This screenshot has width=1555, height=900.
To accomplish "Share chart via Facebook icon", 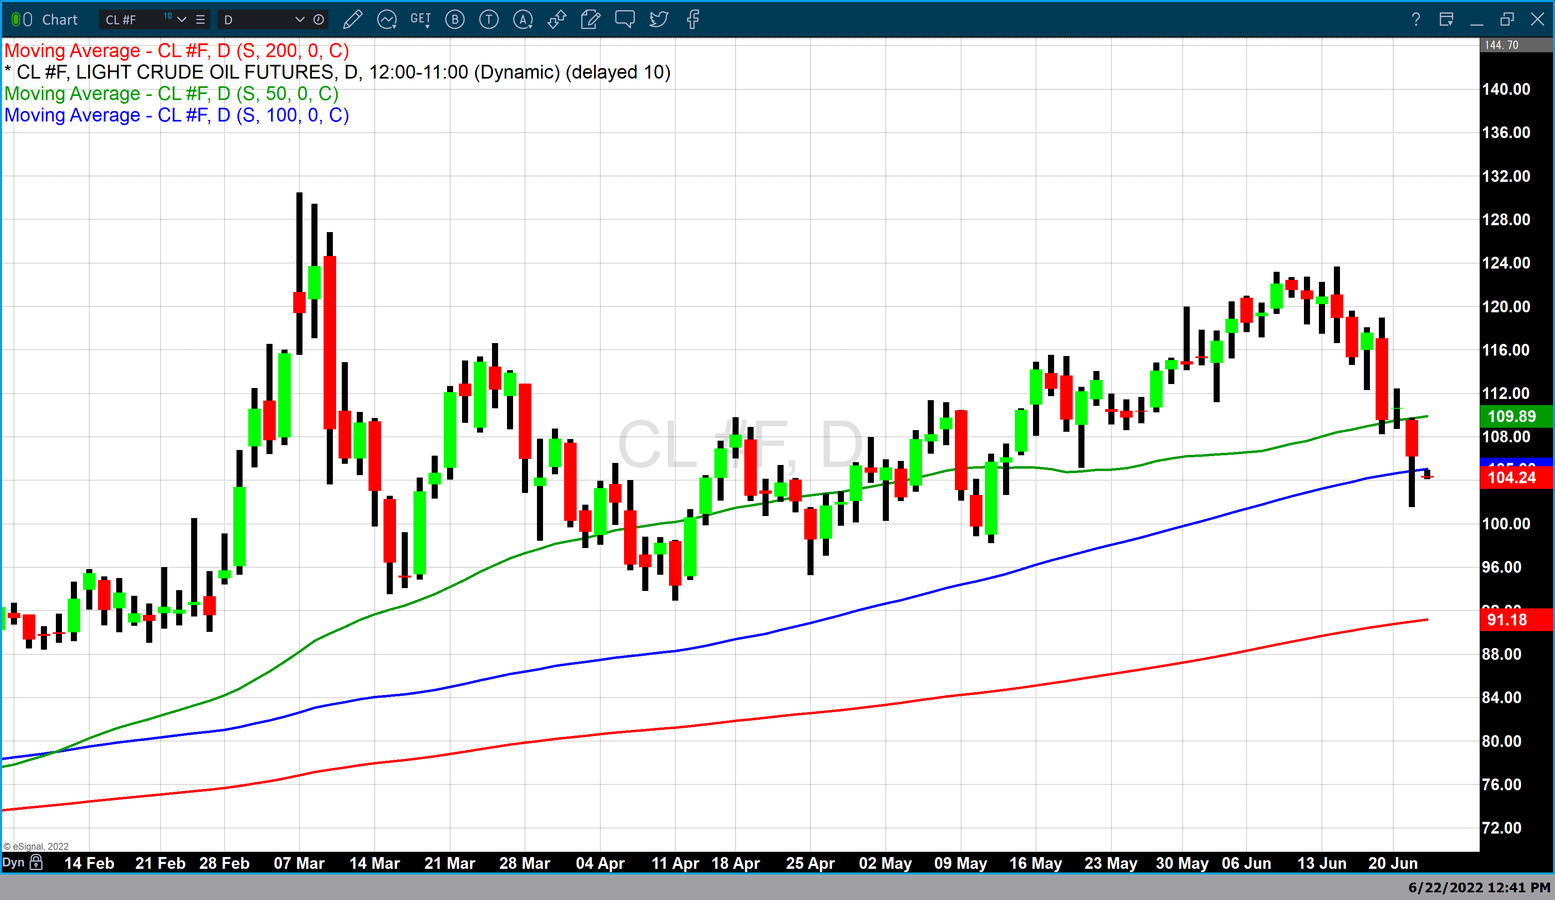I will [693, 19].
